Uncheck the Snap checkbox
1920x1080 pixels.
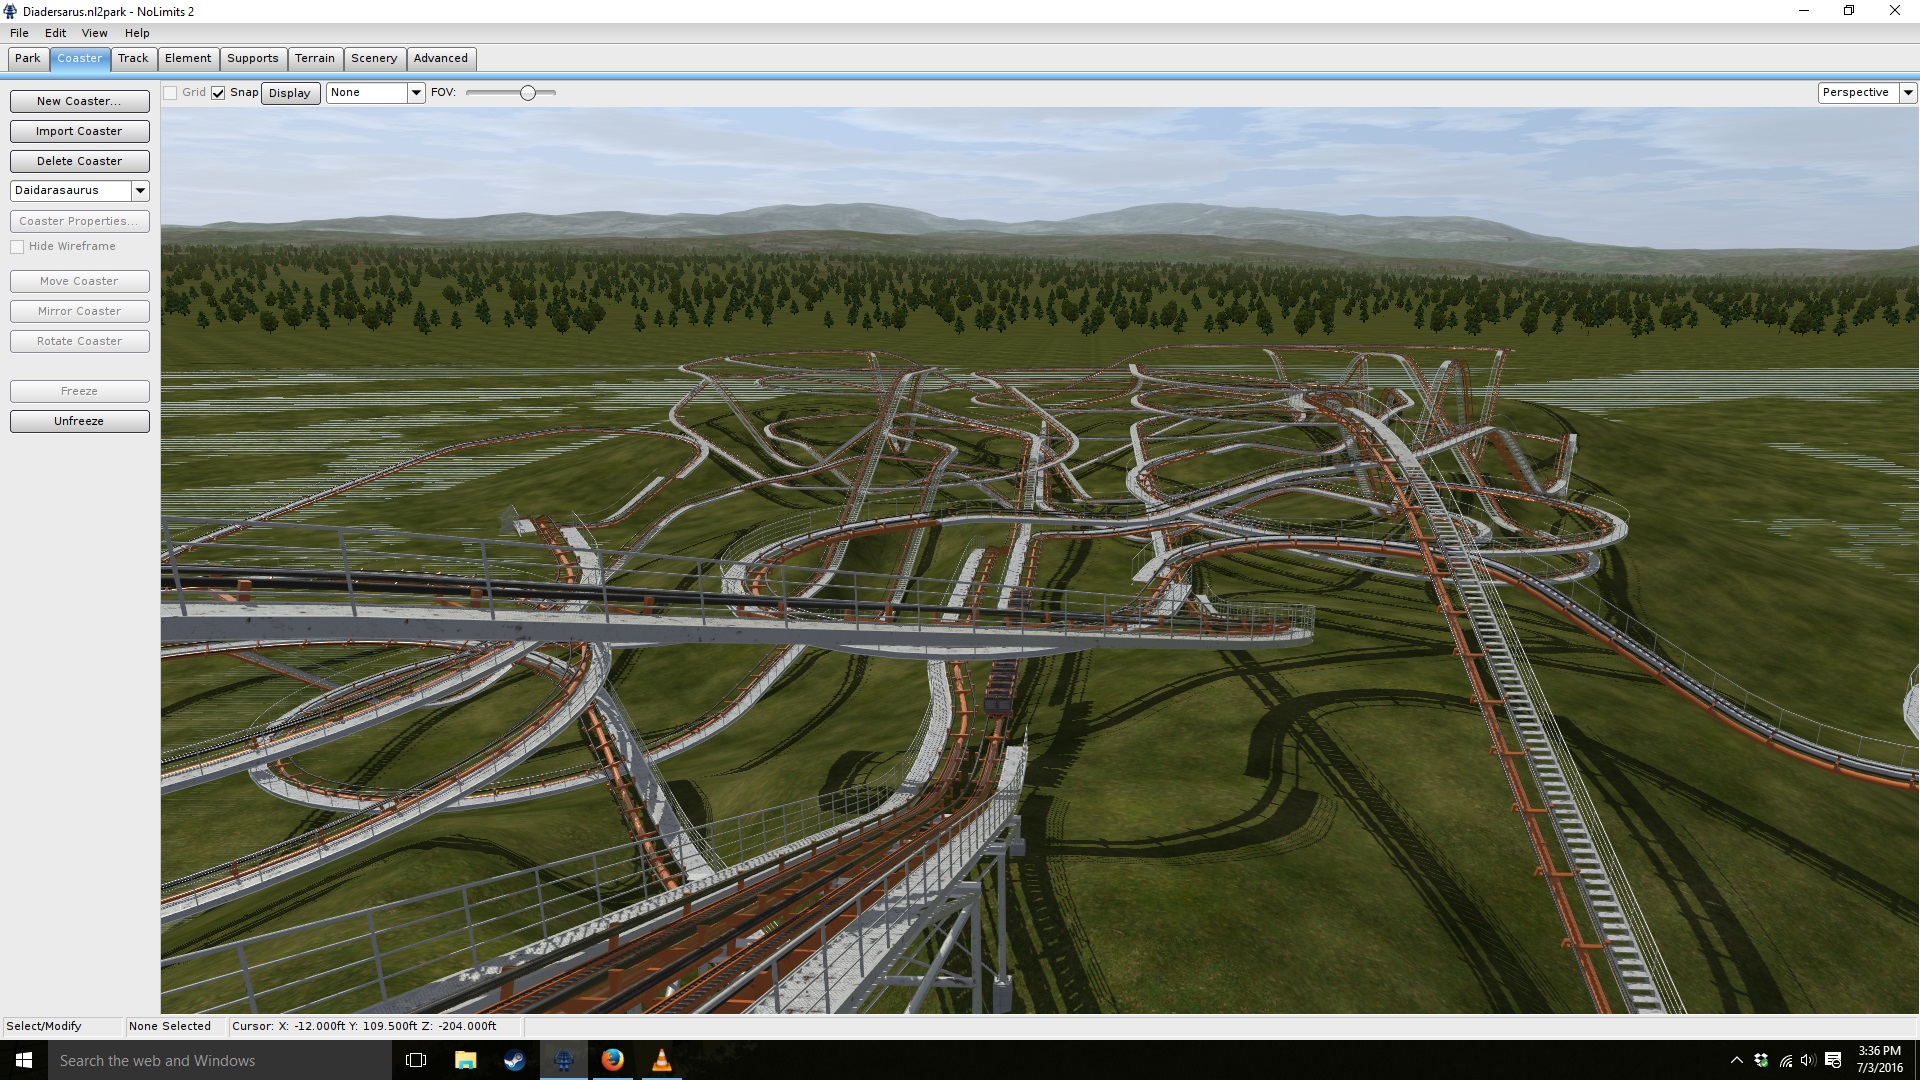pyautogui.click(x=218, y=93)
